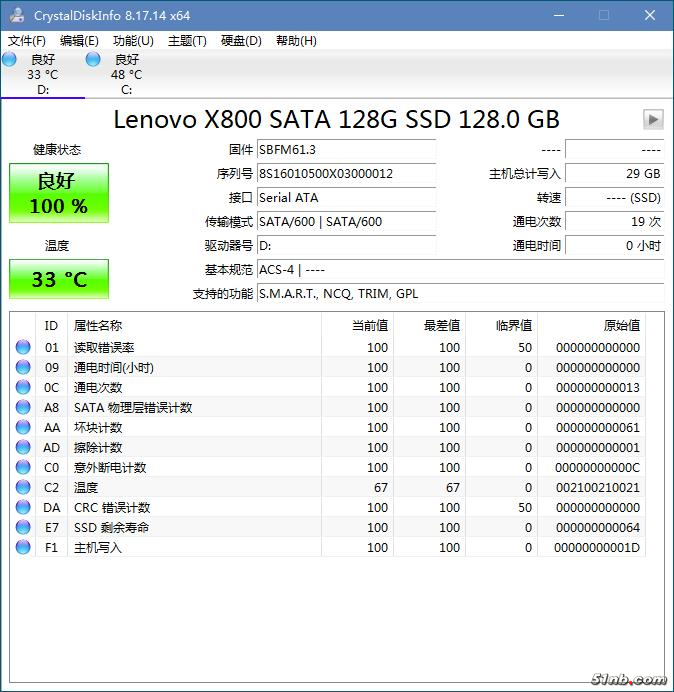Open the 功能(U) menu

click(133, 41)
